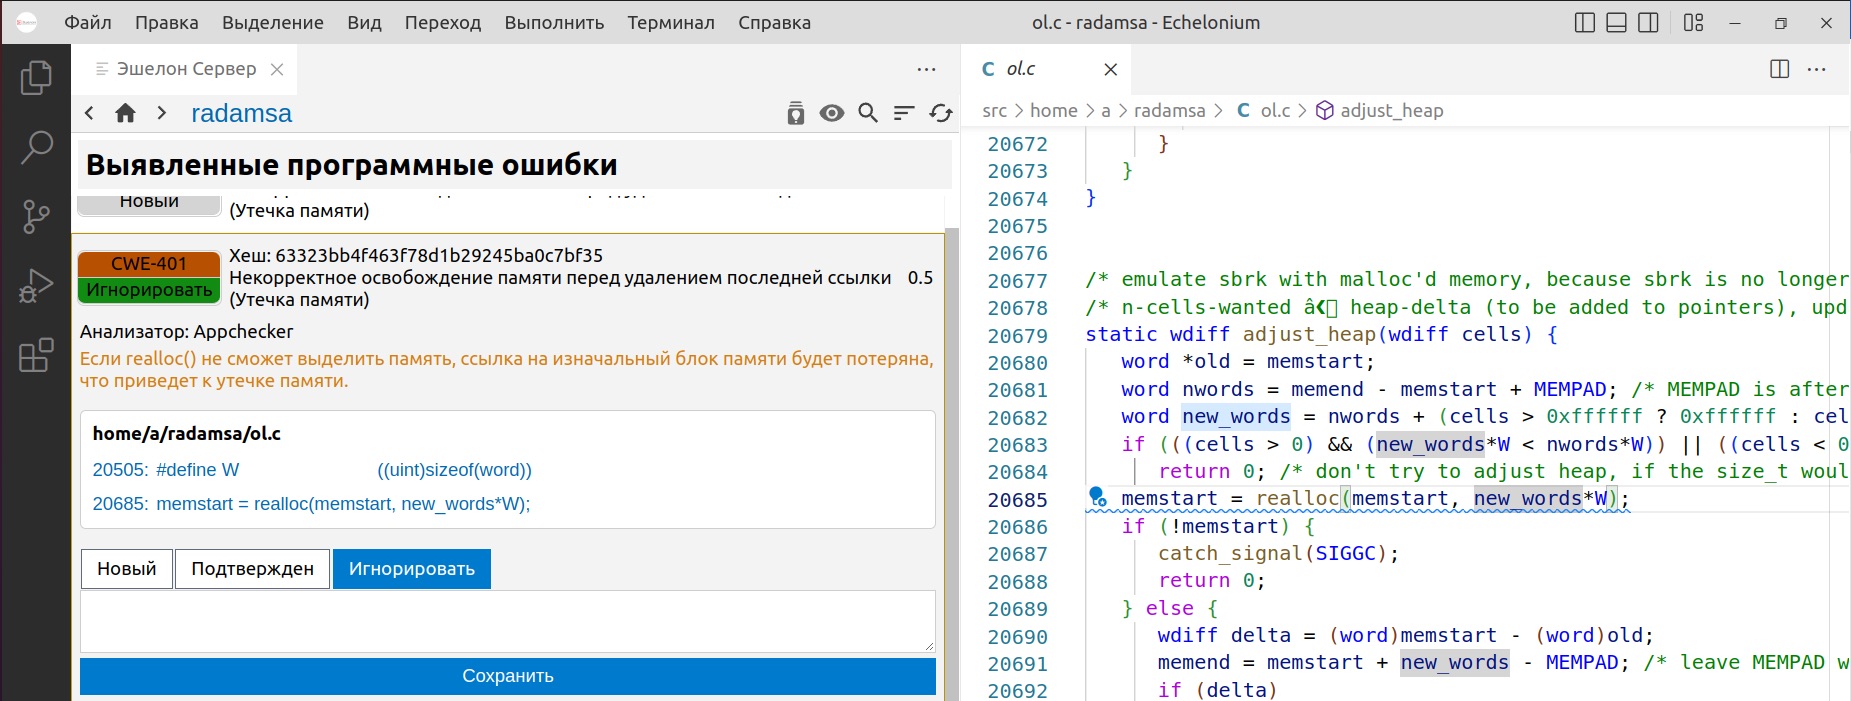Open line 20685 realloc code link
1851x701 pixels.
342,504
